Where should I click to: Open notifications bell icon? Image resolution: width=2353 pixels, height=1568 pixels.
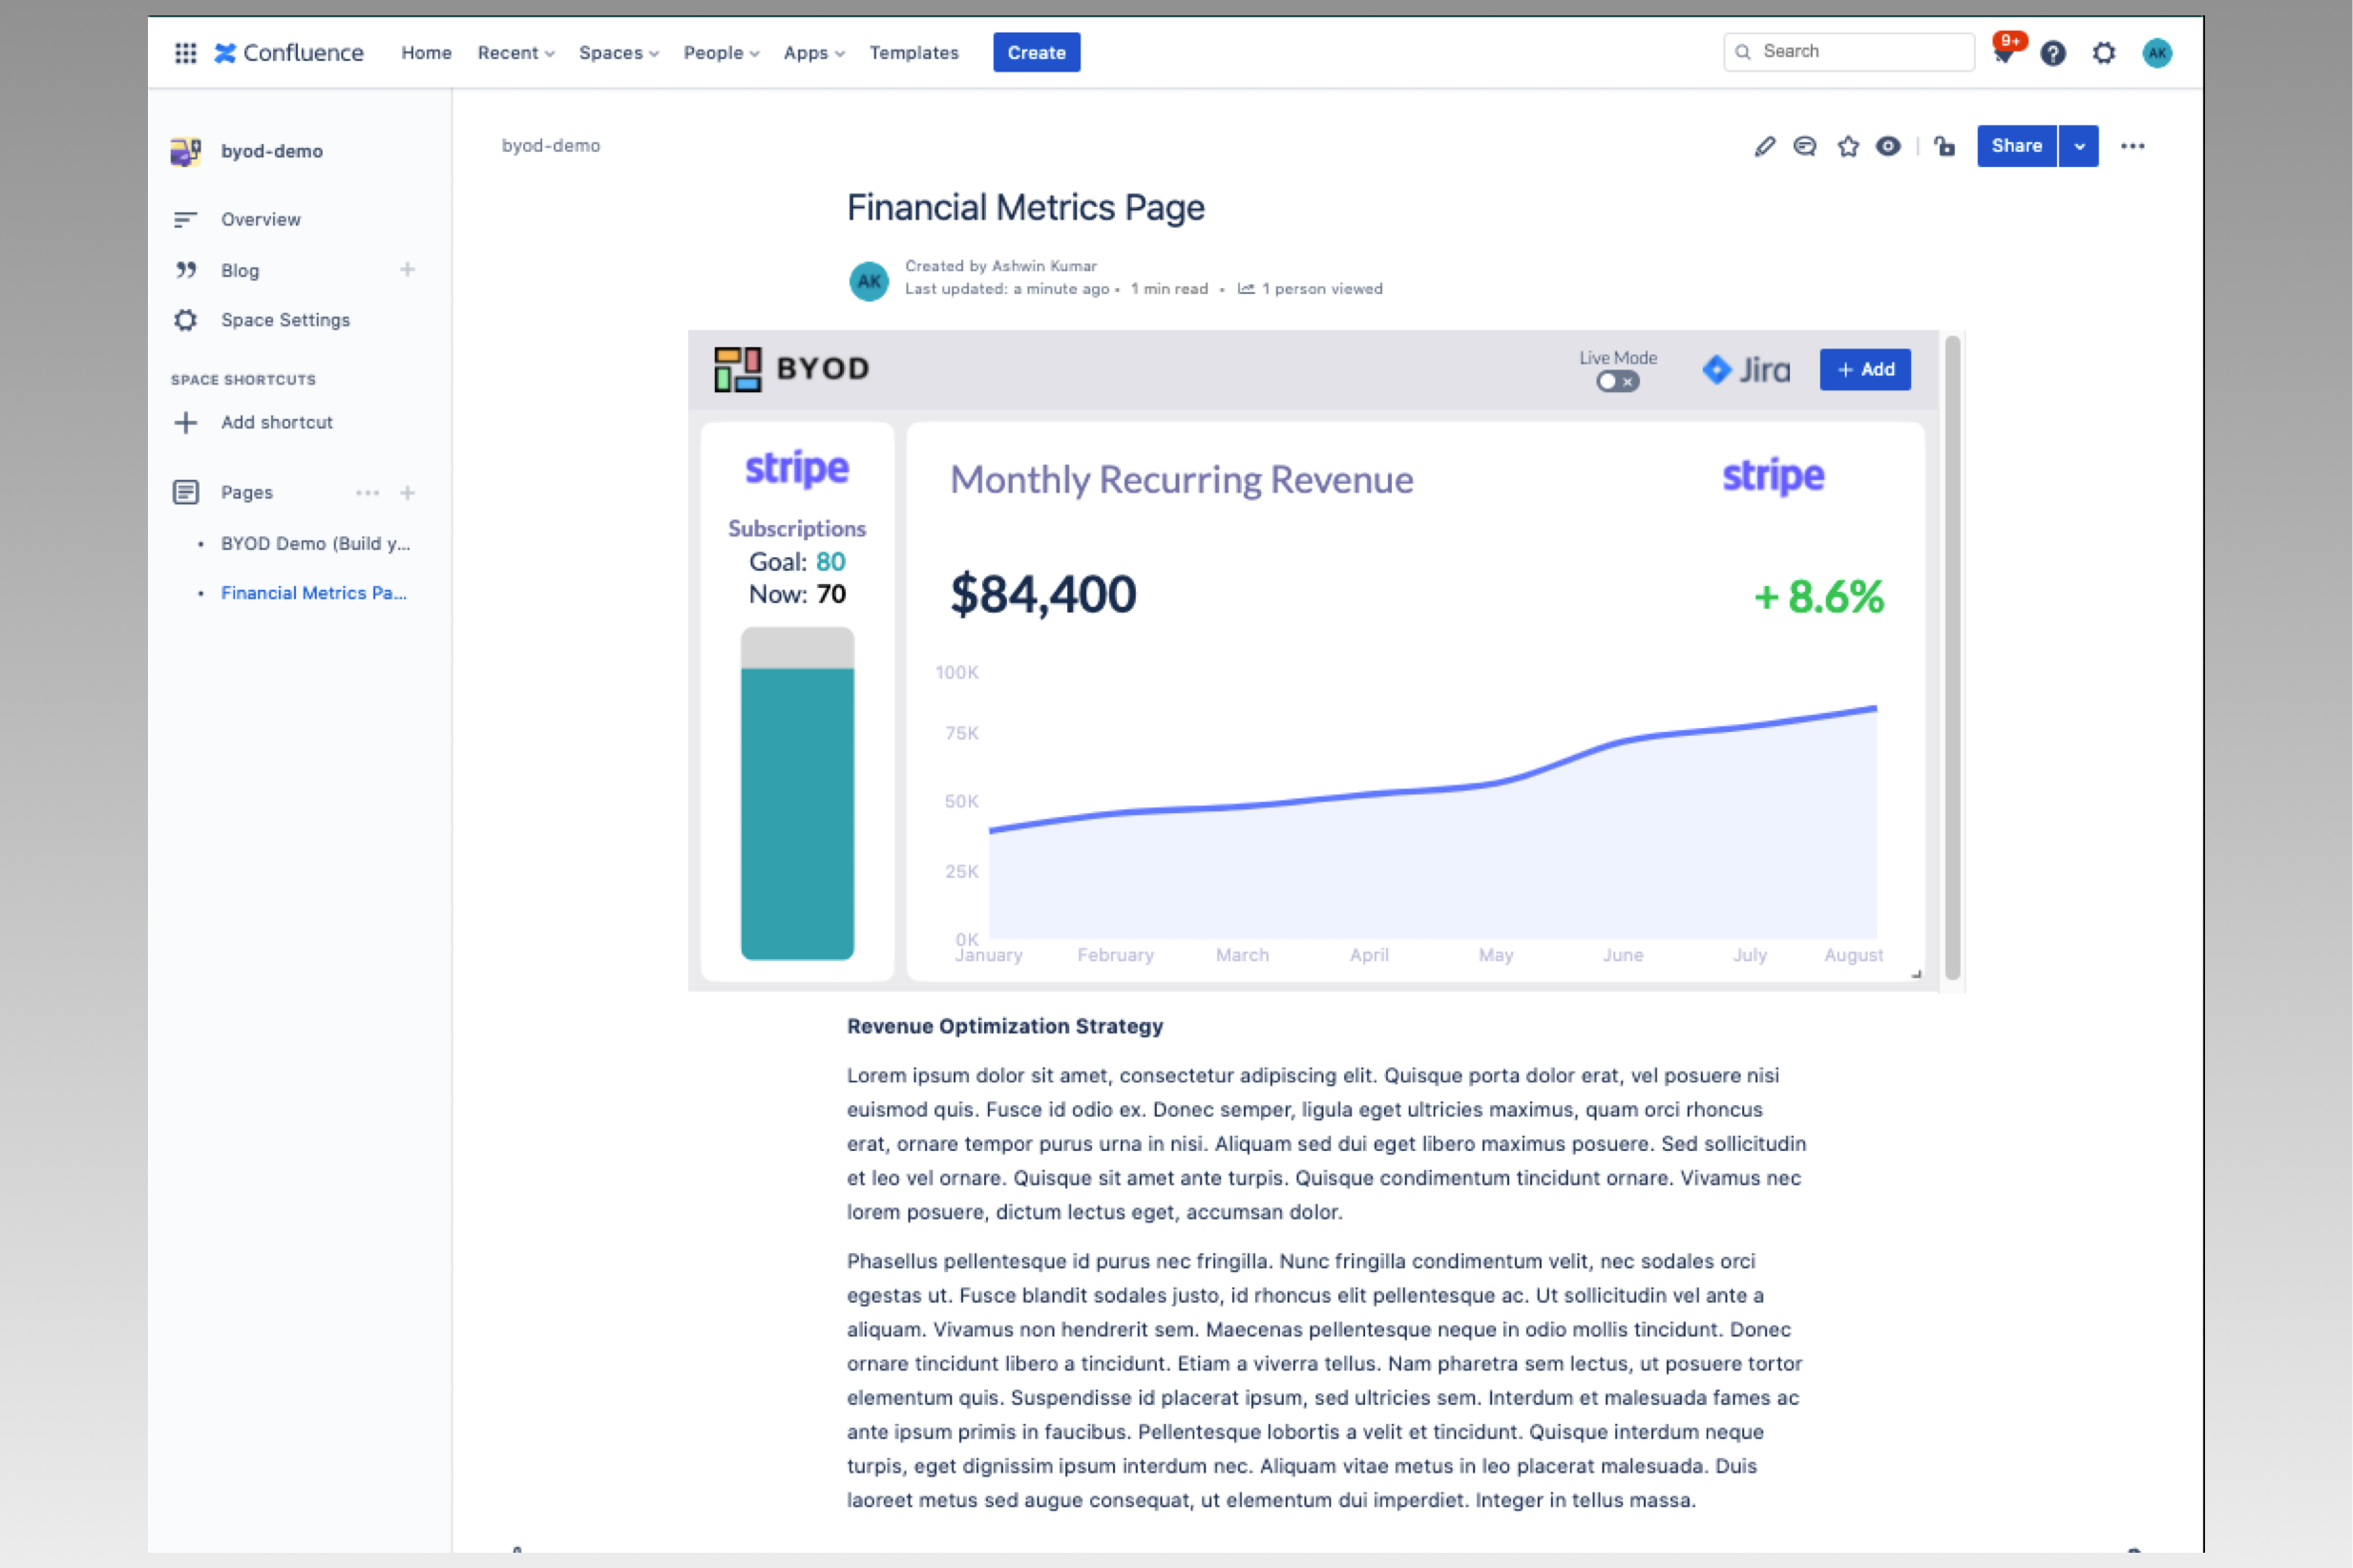pyautogui.click(x=2003, y=54)
